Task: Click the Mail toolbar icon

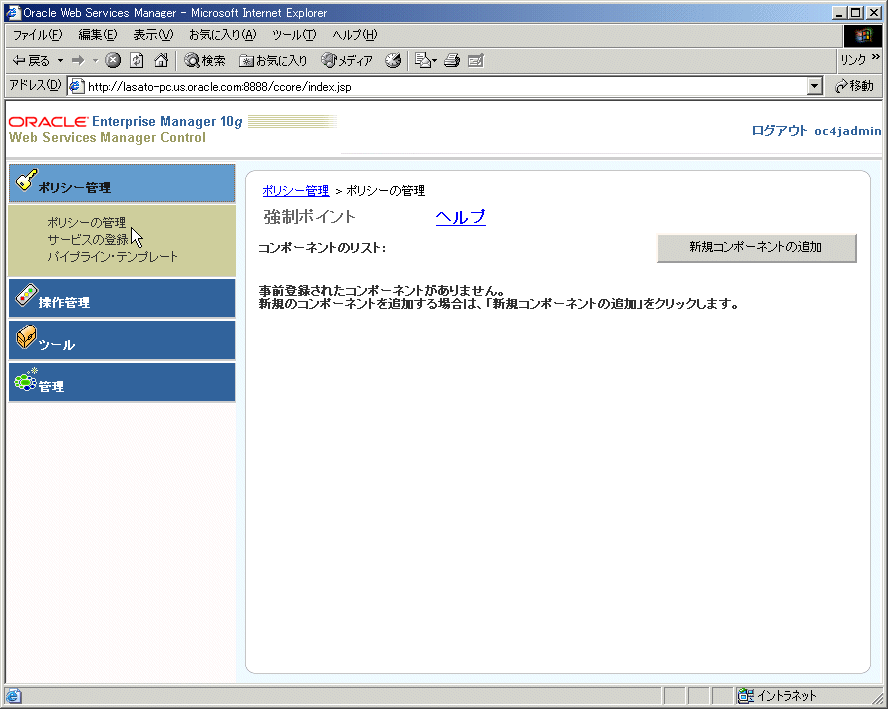Action: click(422, 60)
